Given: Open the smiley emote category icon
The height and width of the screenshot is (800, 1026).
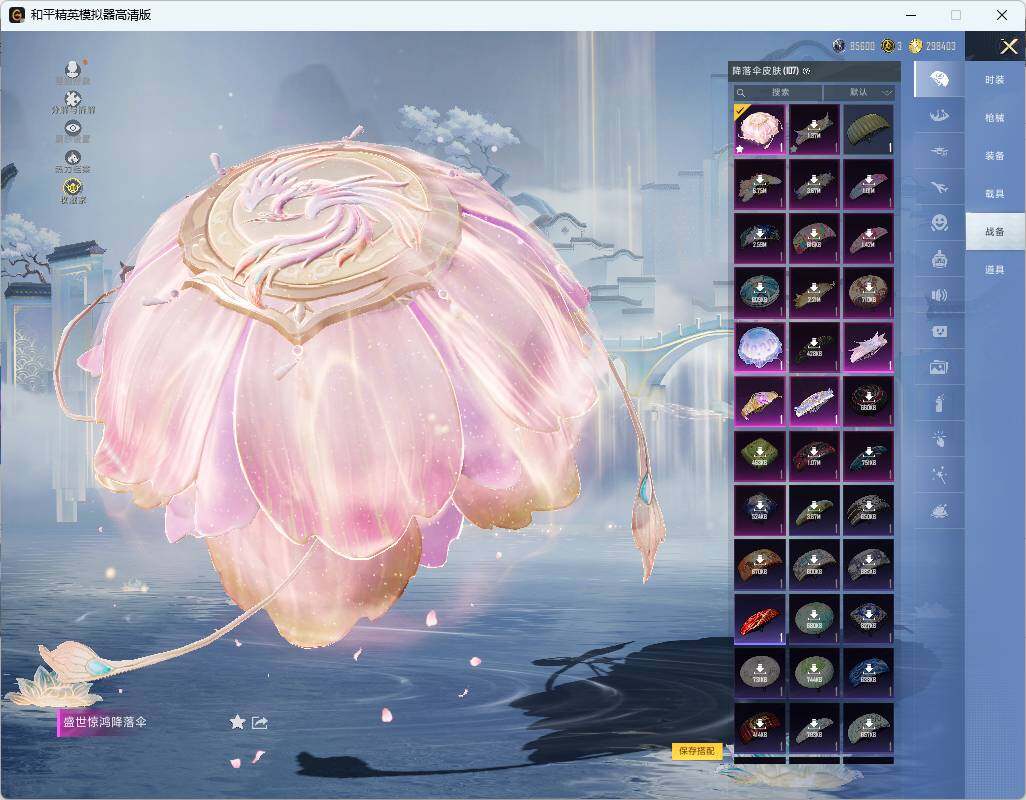Looking at the screenshot, I should 939,223.
